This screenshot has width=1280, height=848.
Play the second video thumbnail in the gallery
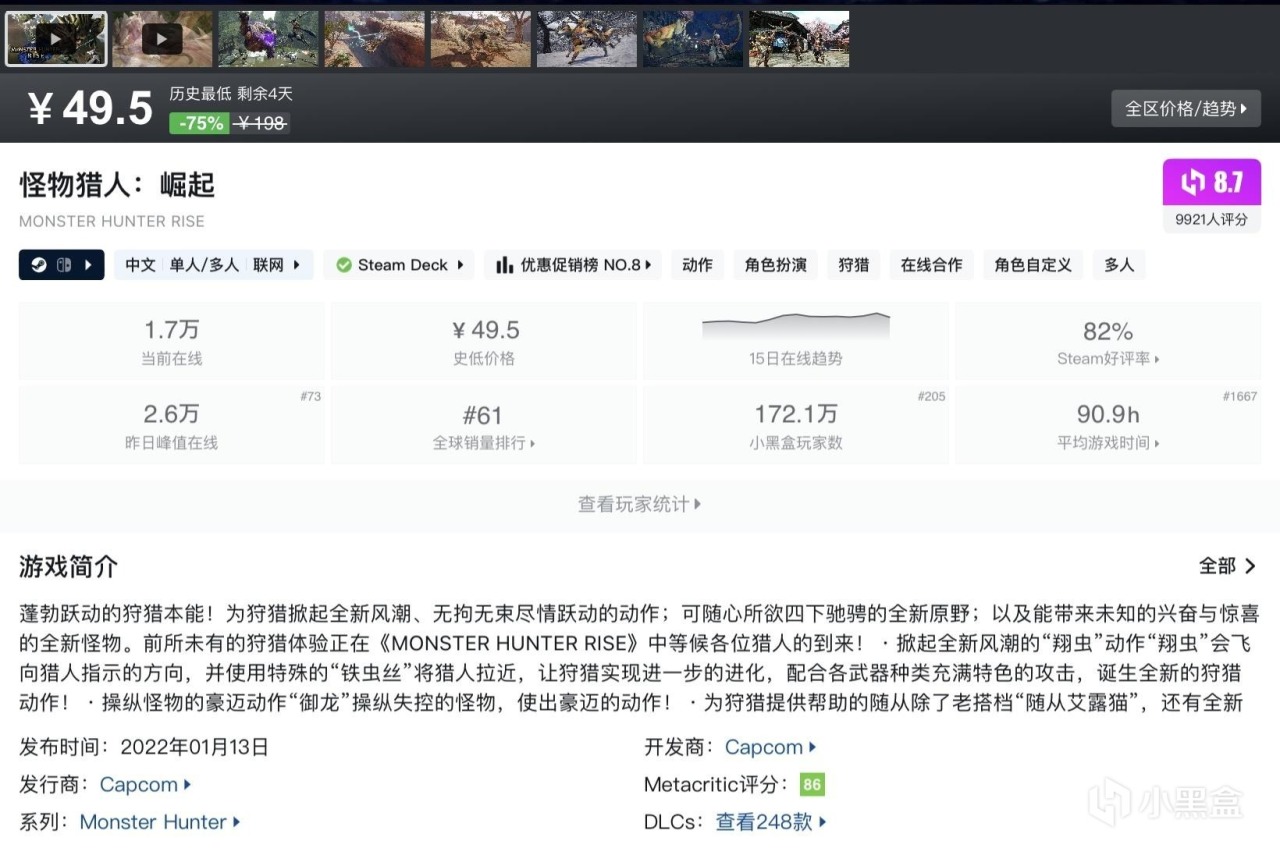[x=162, y=39]
